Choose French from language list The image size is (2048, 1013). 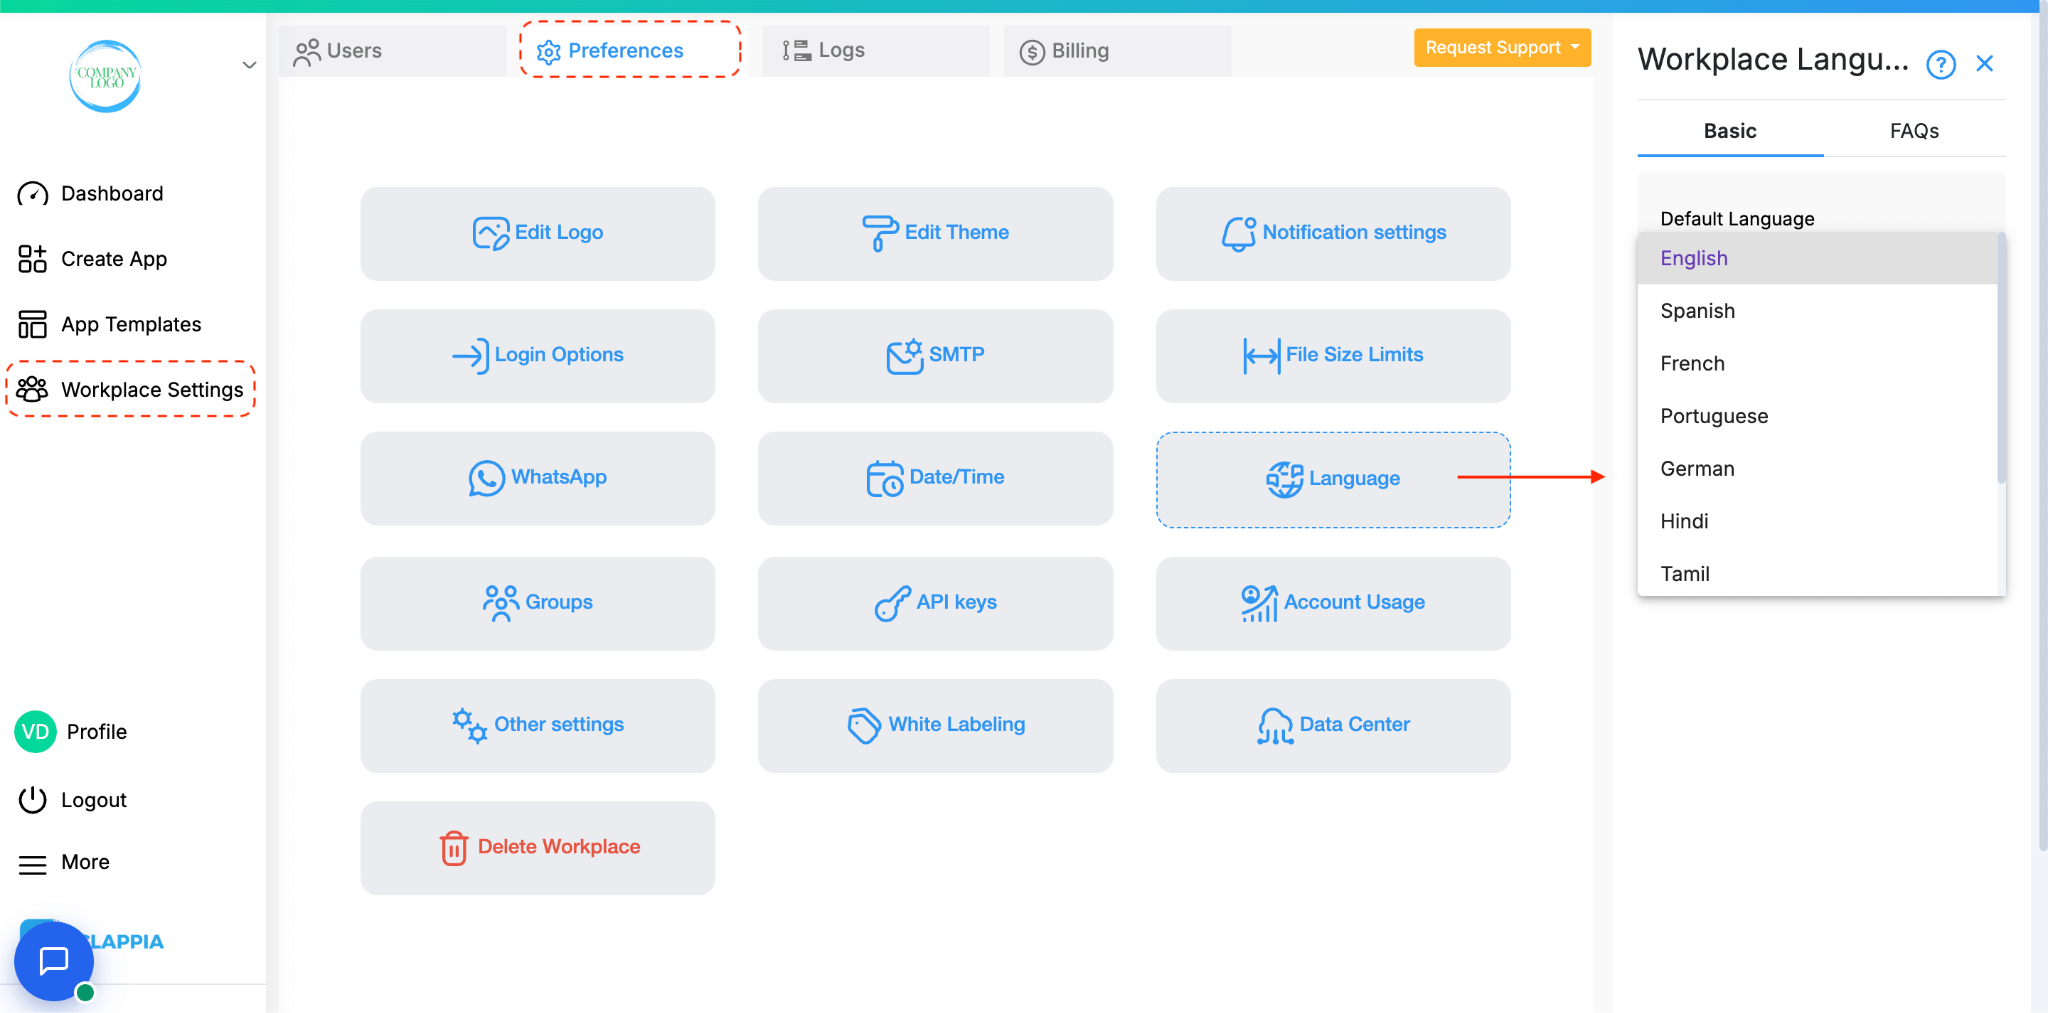[x=1817, y=364]
